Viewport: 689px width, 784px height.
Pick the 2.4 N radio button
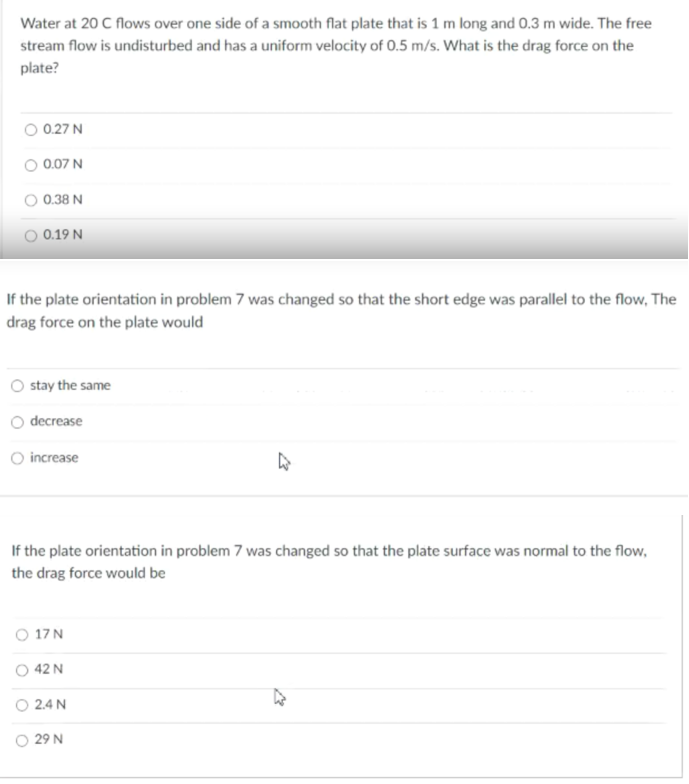[x=22, y=705]
